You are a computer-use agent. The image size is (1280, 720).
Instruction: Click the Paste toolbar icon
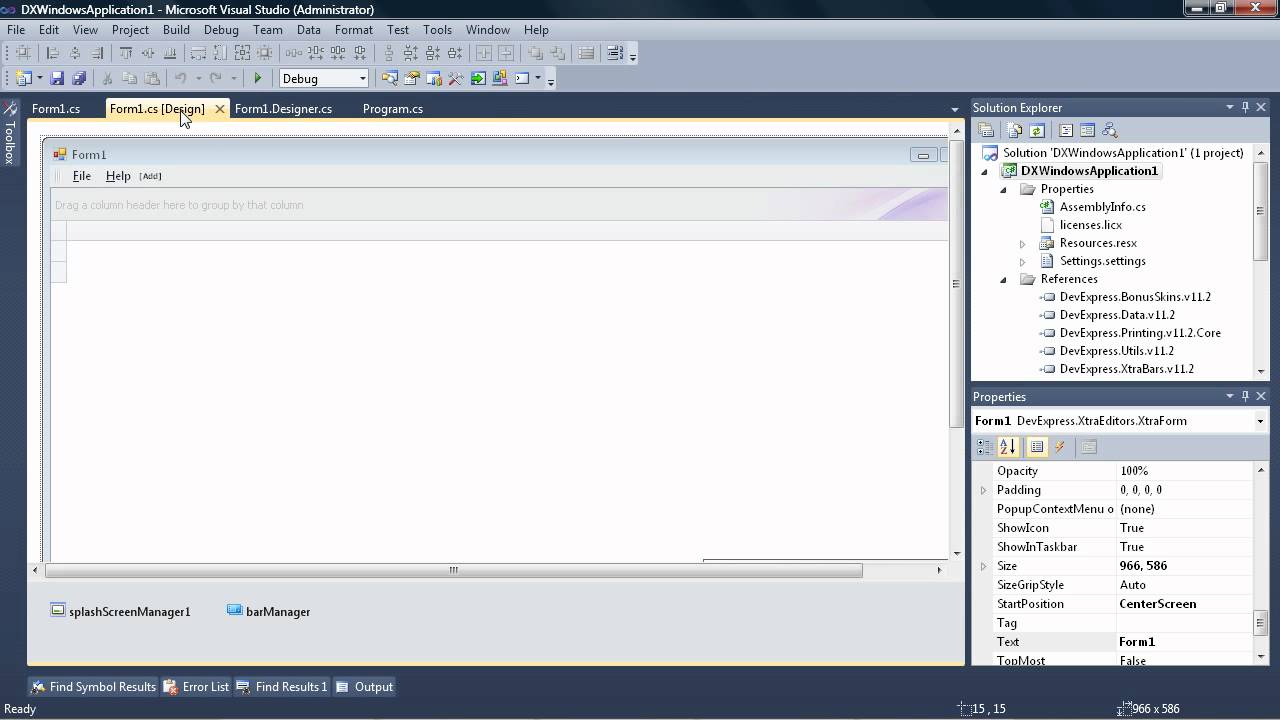click(151, 78)
